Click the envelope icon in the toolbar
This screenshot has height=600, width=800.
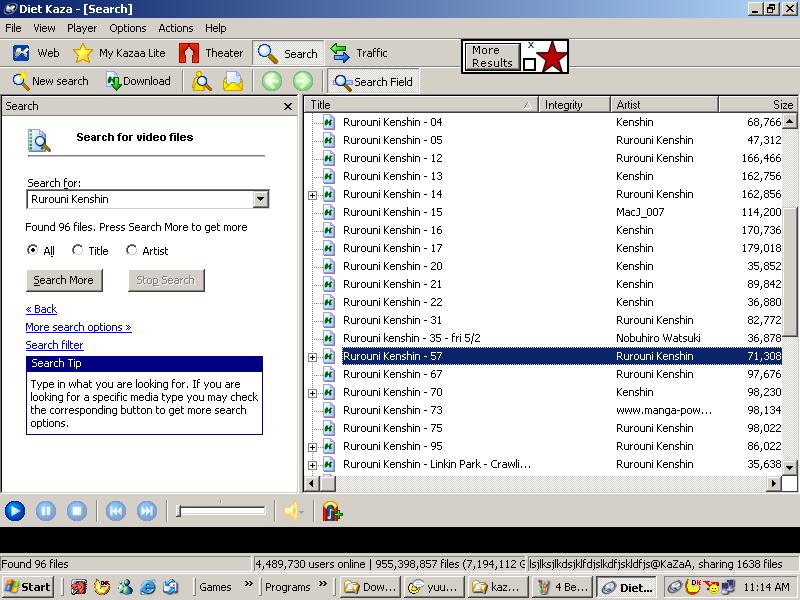[x=233, y=82]
